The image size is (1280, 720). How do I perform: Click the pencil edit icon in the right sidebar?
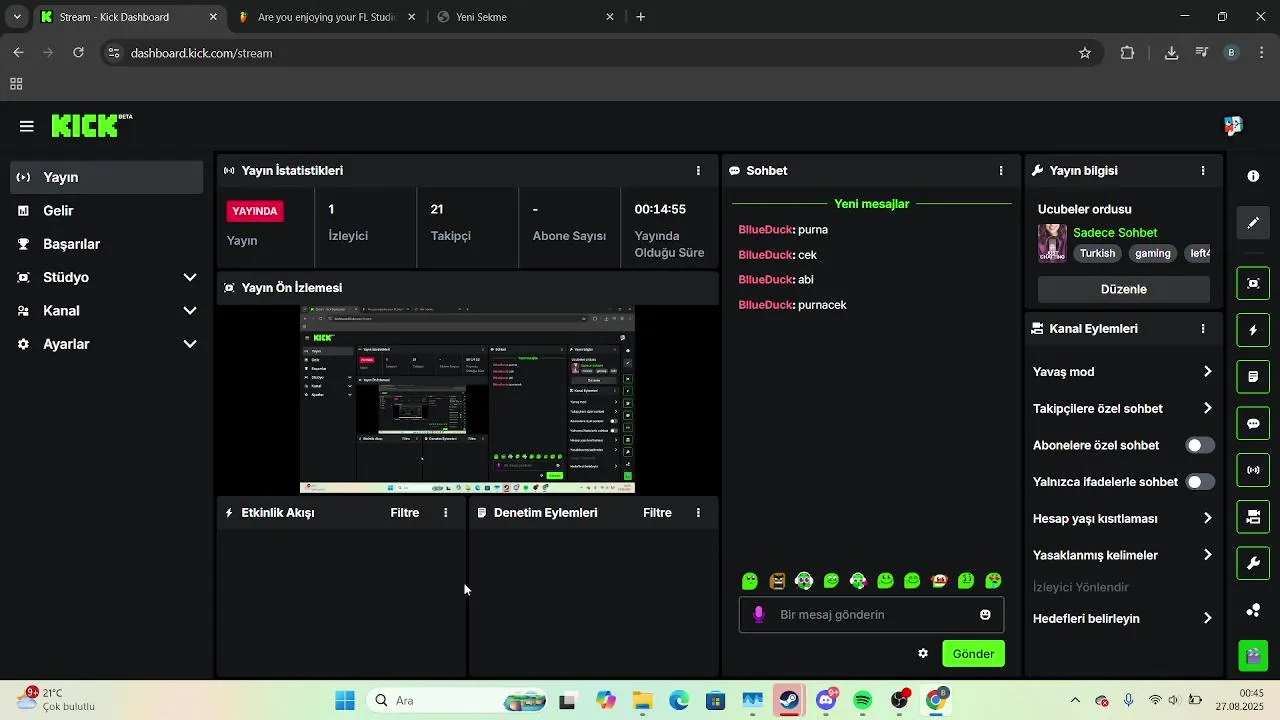coord(1253,223)
